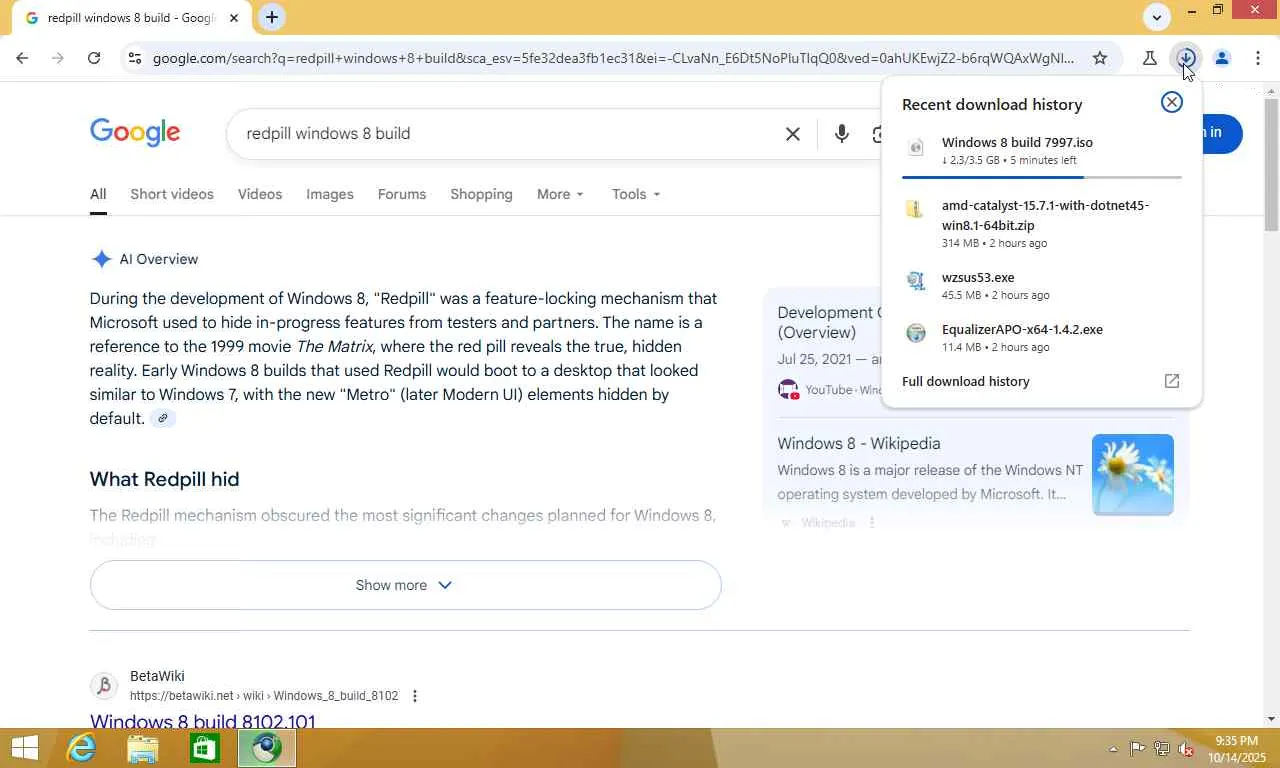Launch Internet Explorer from the taskbar
Image resolution: width=1280 pixels, height=768 pixels.
(x=81, y=748)
